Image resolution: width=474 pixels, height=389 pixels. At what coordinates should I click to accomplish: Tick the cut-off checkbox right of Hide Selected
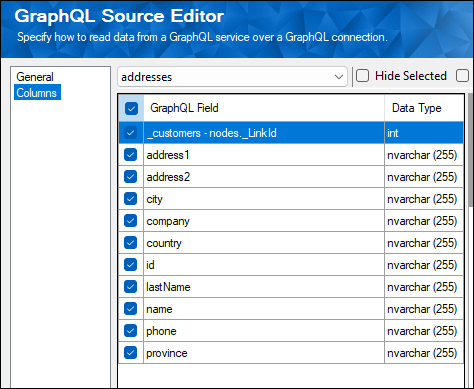point(462,76)
